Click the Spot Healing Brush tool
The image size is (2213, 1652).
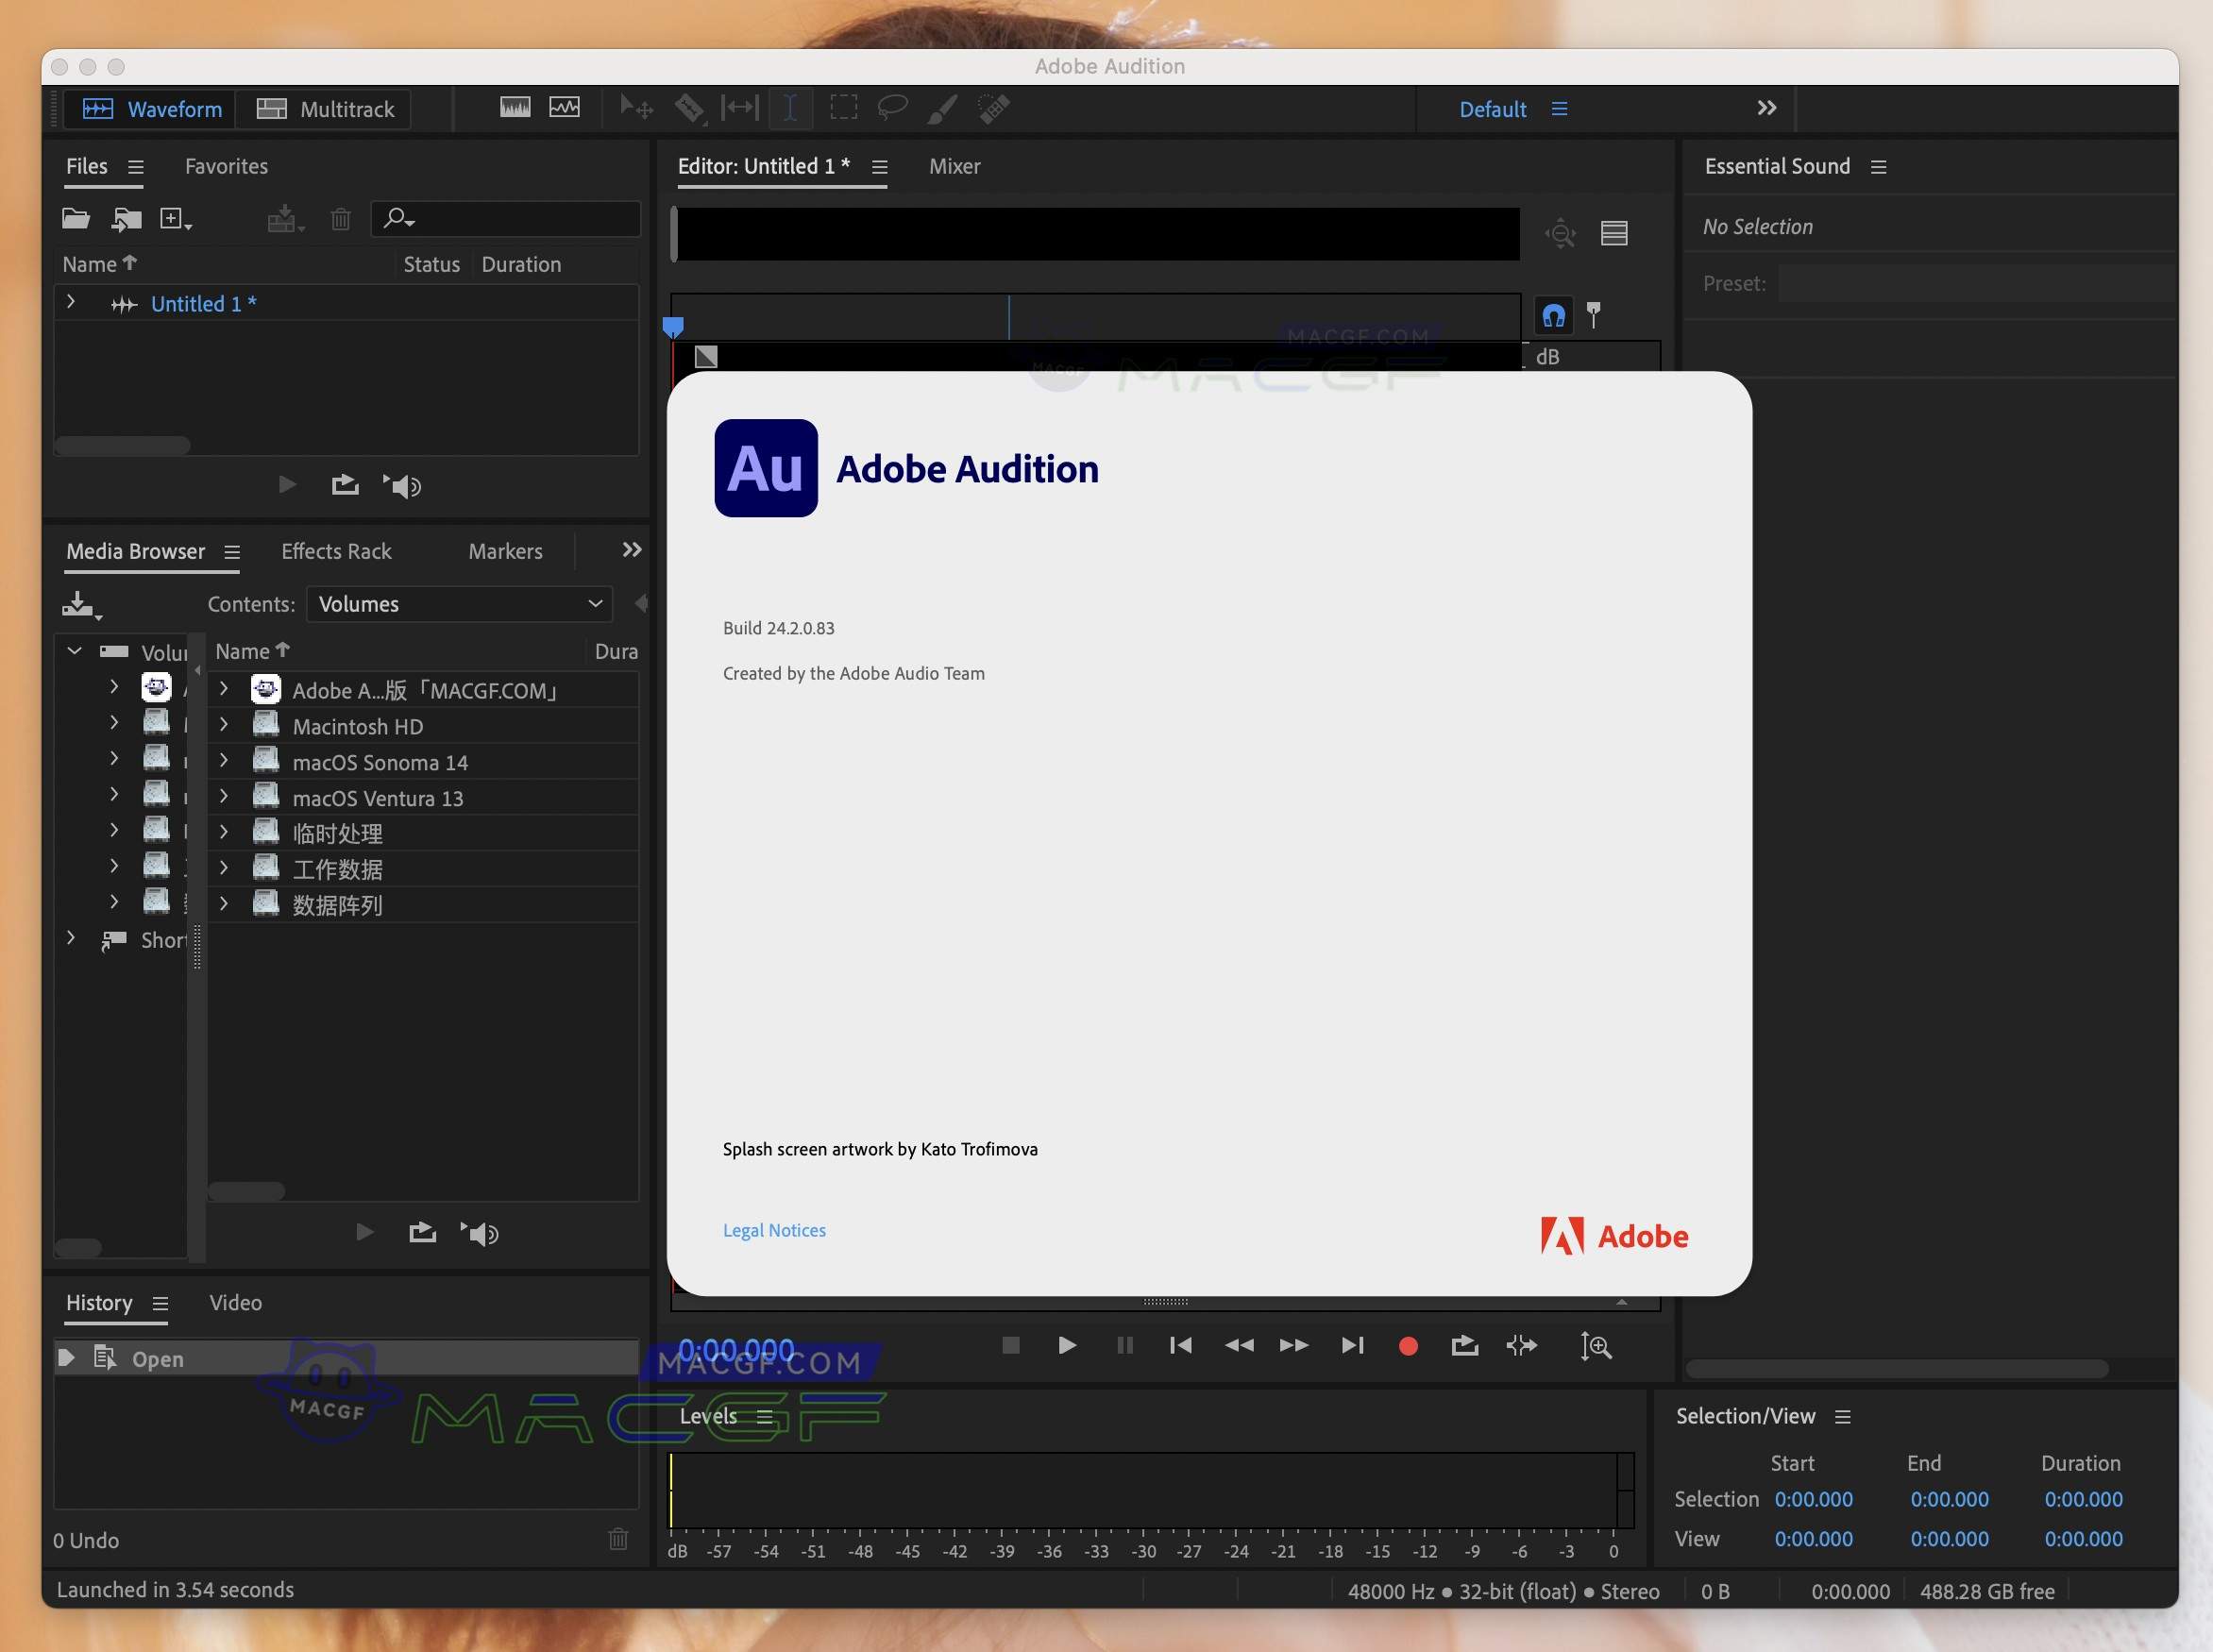click(993, 108)
